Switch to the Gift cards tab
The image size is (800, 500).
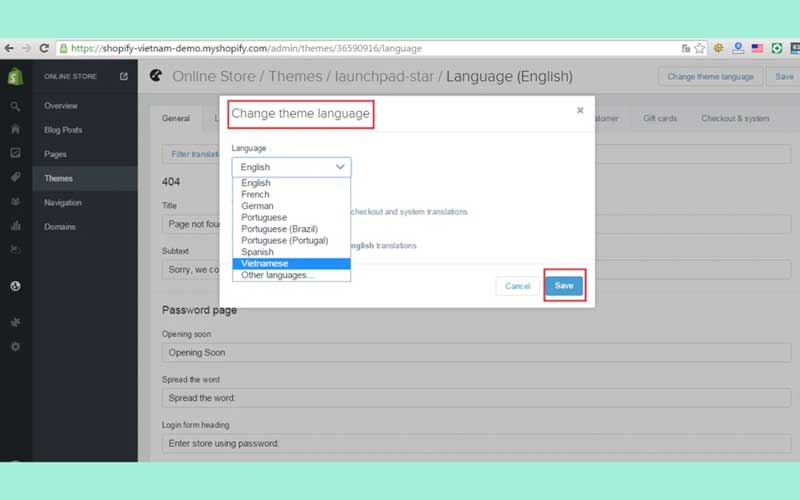pyautogui.click(x=660, y=118)
